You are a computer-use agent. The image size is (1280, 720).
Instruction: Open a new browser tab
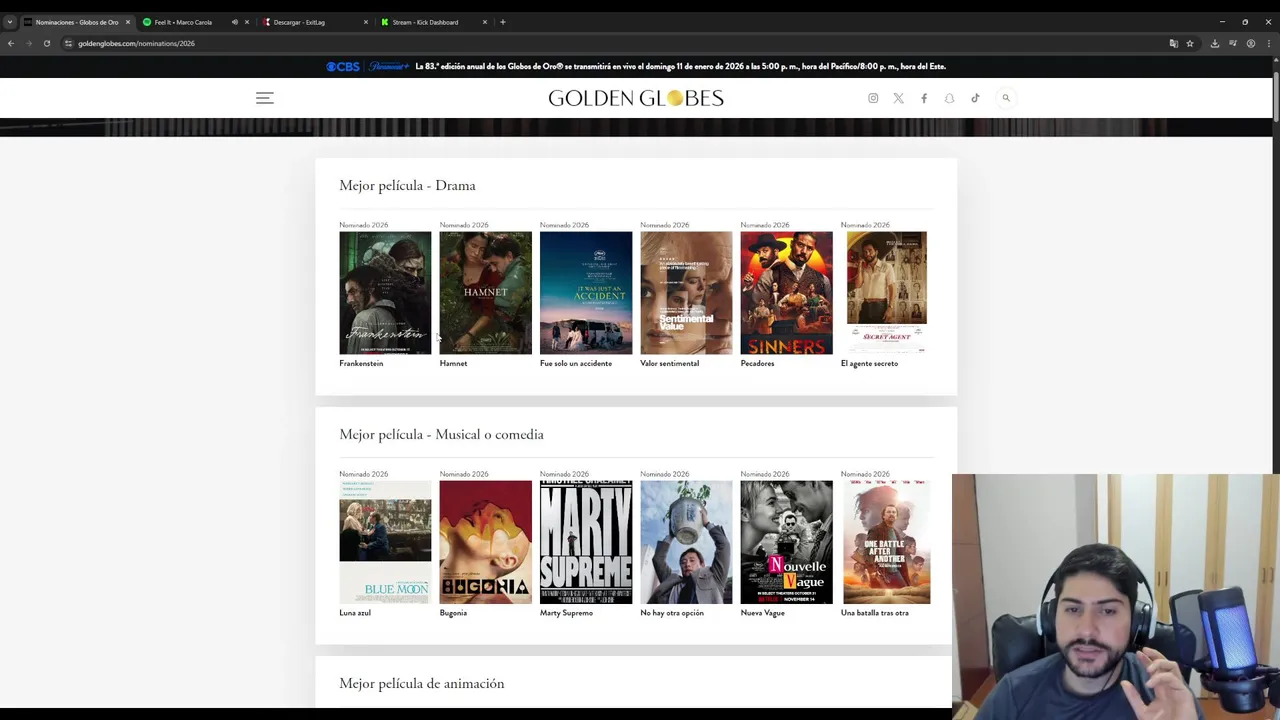tap(502, 22)
